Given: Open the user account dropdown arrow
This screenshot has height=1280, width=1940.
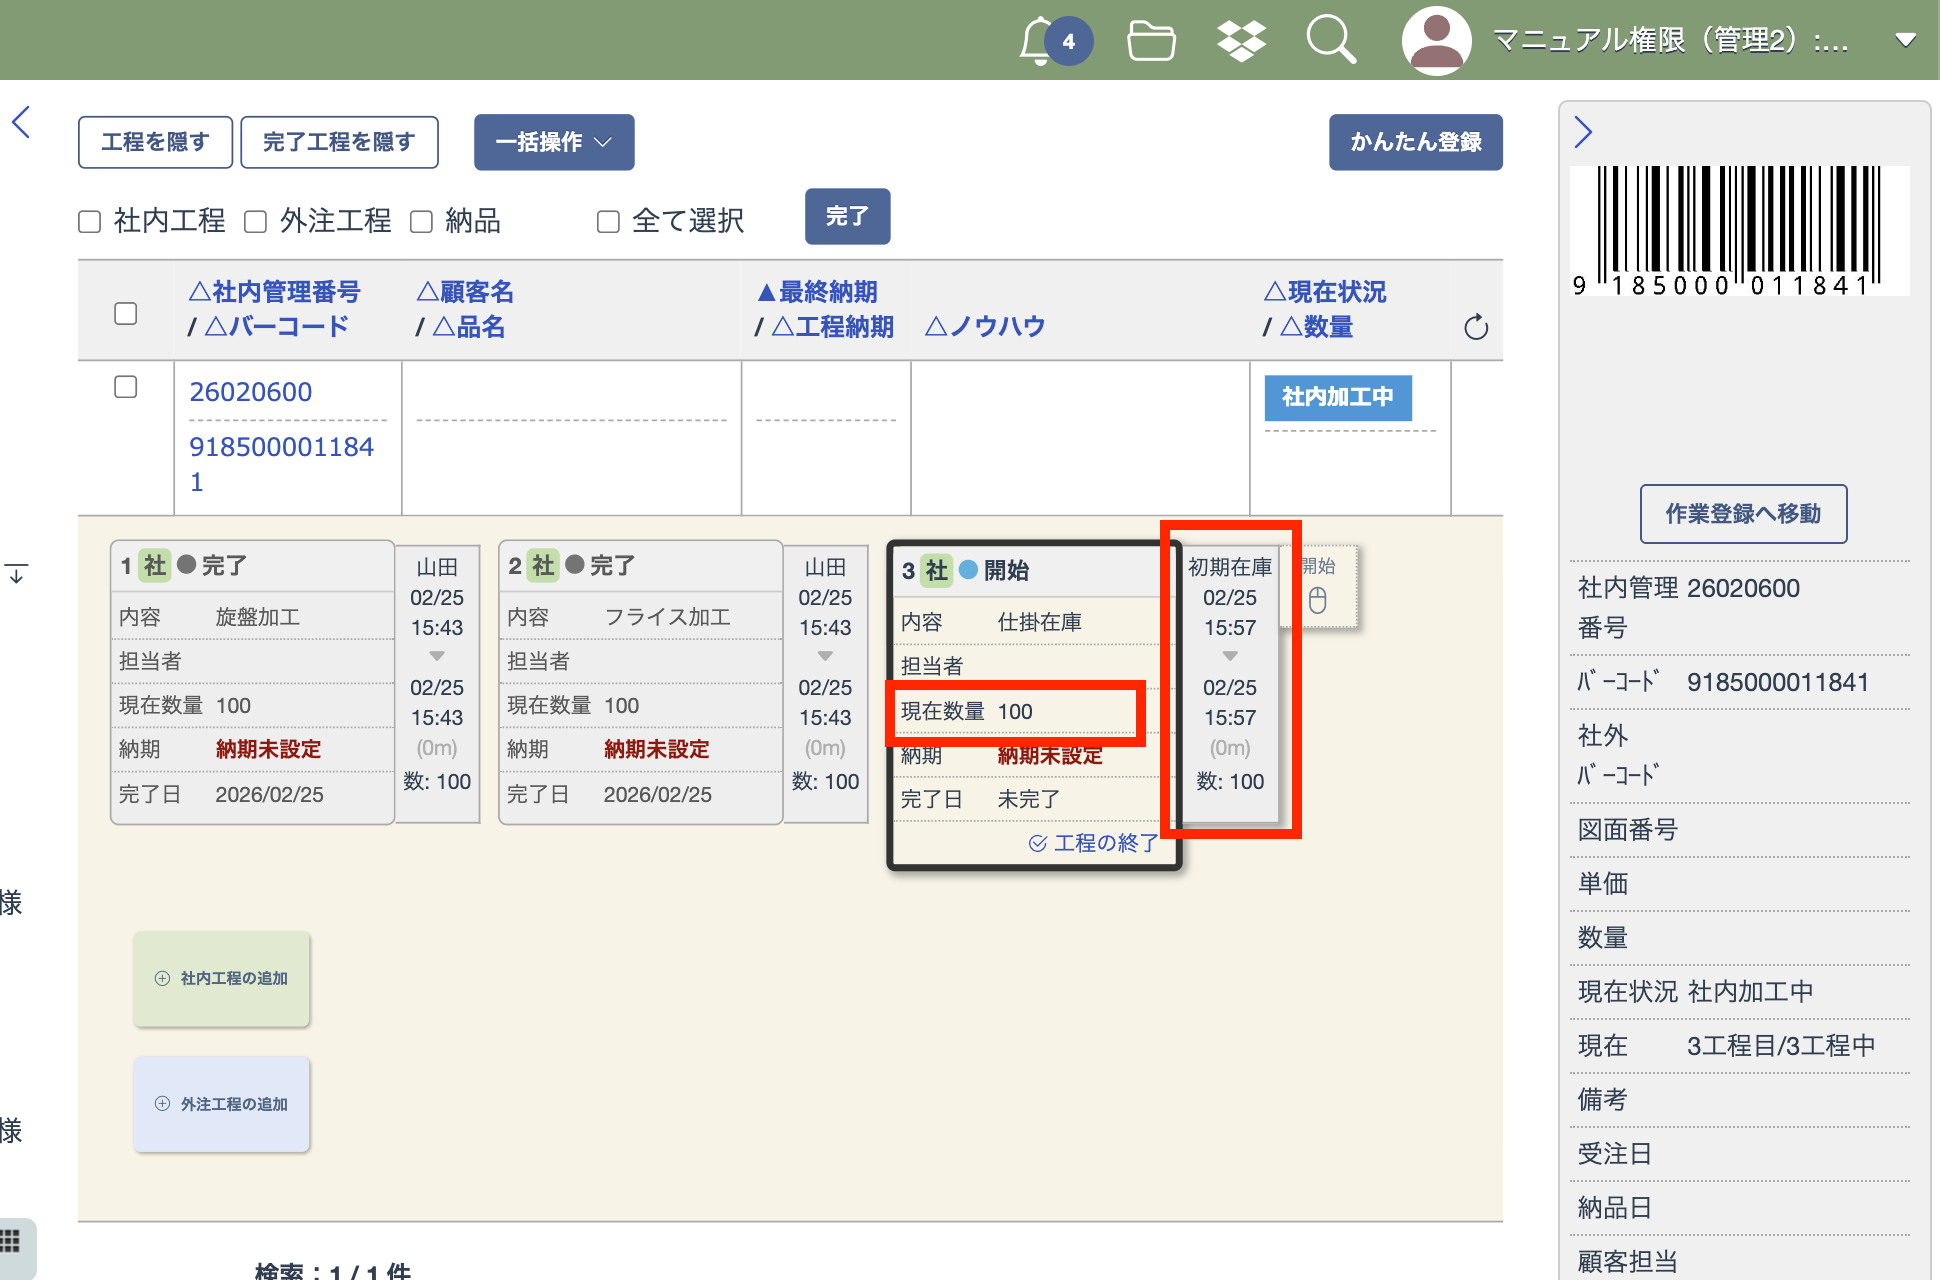Looking at the screenshot, I should 1905,41.
